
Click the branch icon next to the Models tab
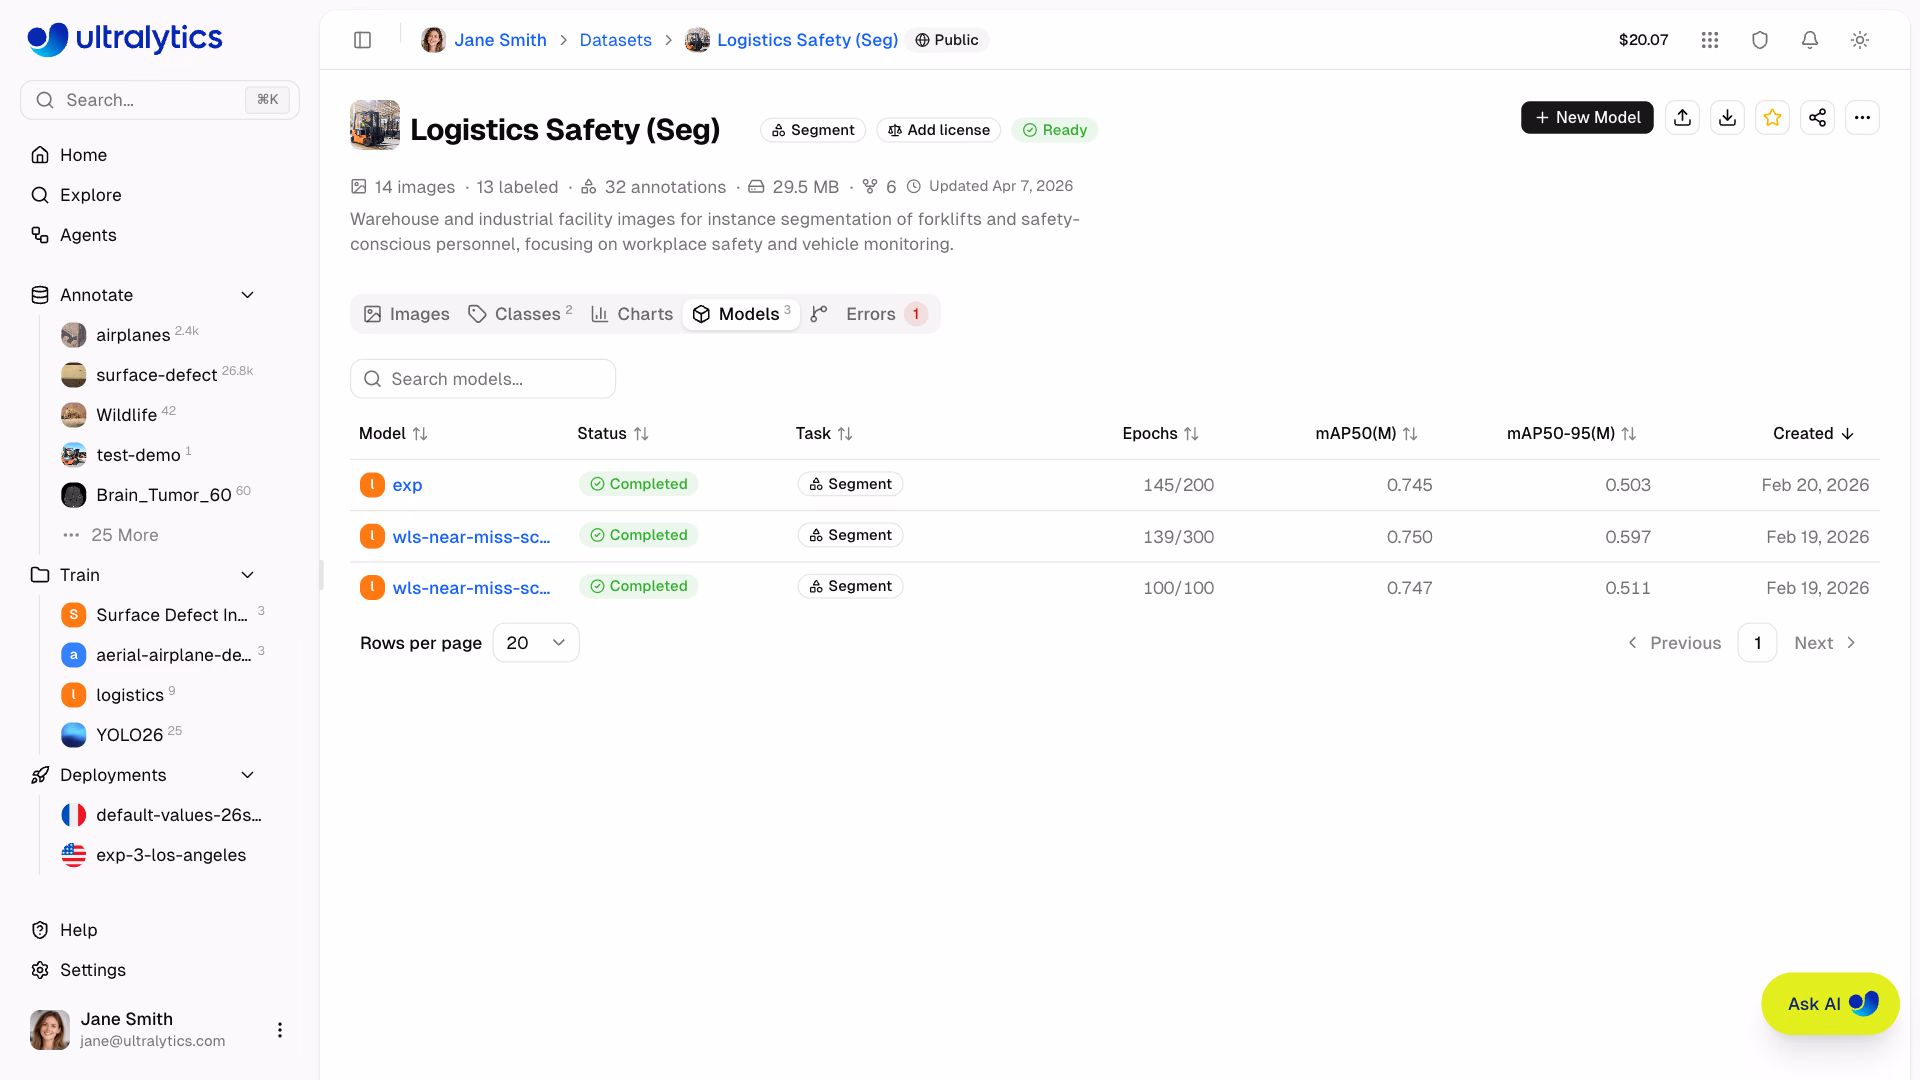[819, 314]
